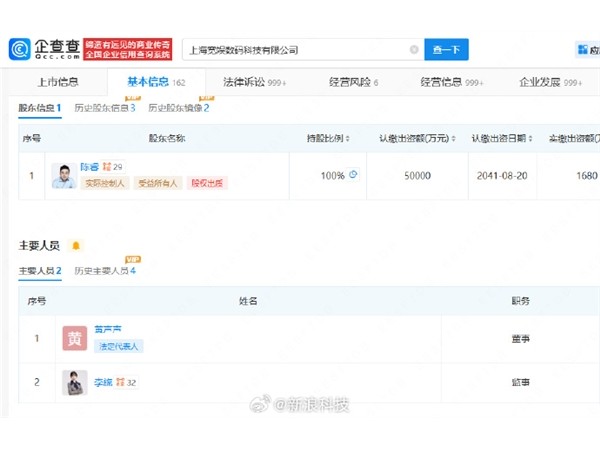
Task: Open the person link 黄声声
Action: coord(108,329)
